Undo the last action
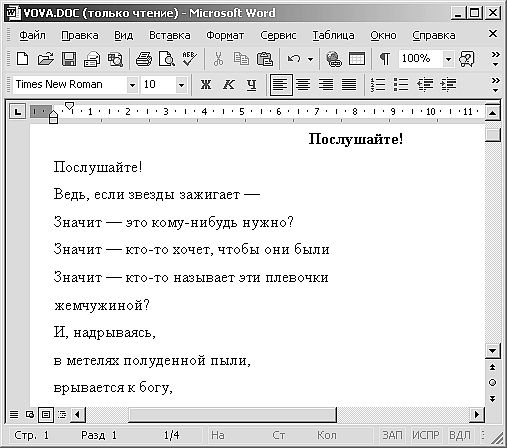Image resolution: width=507 pixels, height=448 pixels. pos(294,59)
